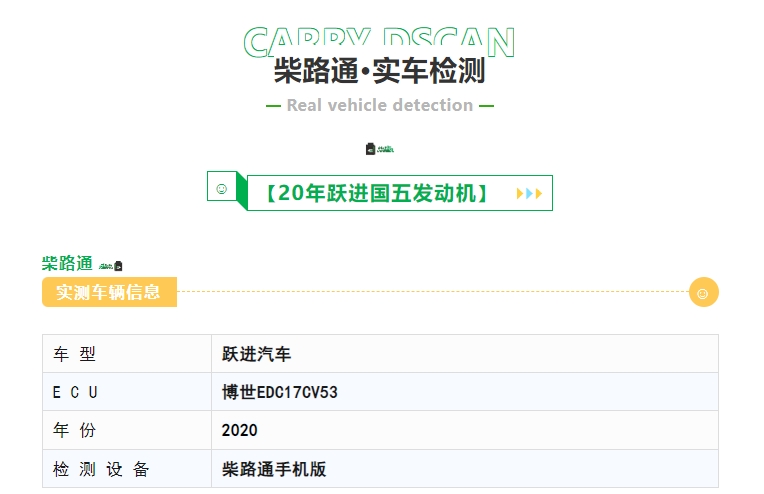Image resolution: width=764 pixels, height=494 pixels.
Task: Click the green 柴路通 brand text
Action: [x=67, y=264]
